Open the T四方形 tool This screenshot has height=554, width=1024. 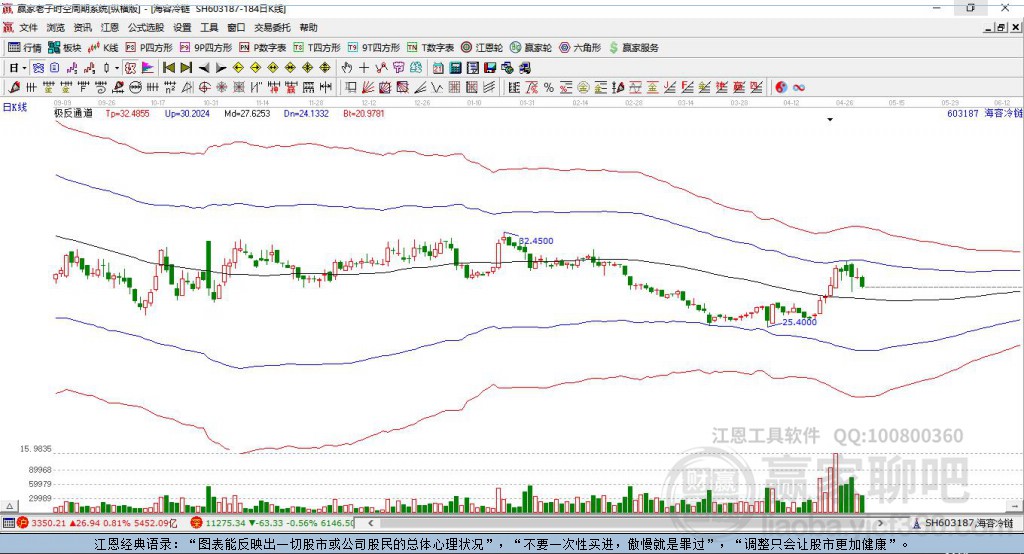coord(317,48)
